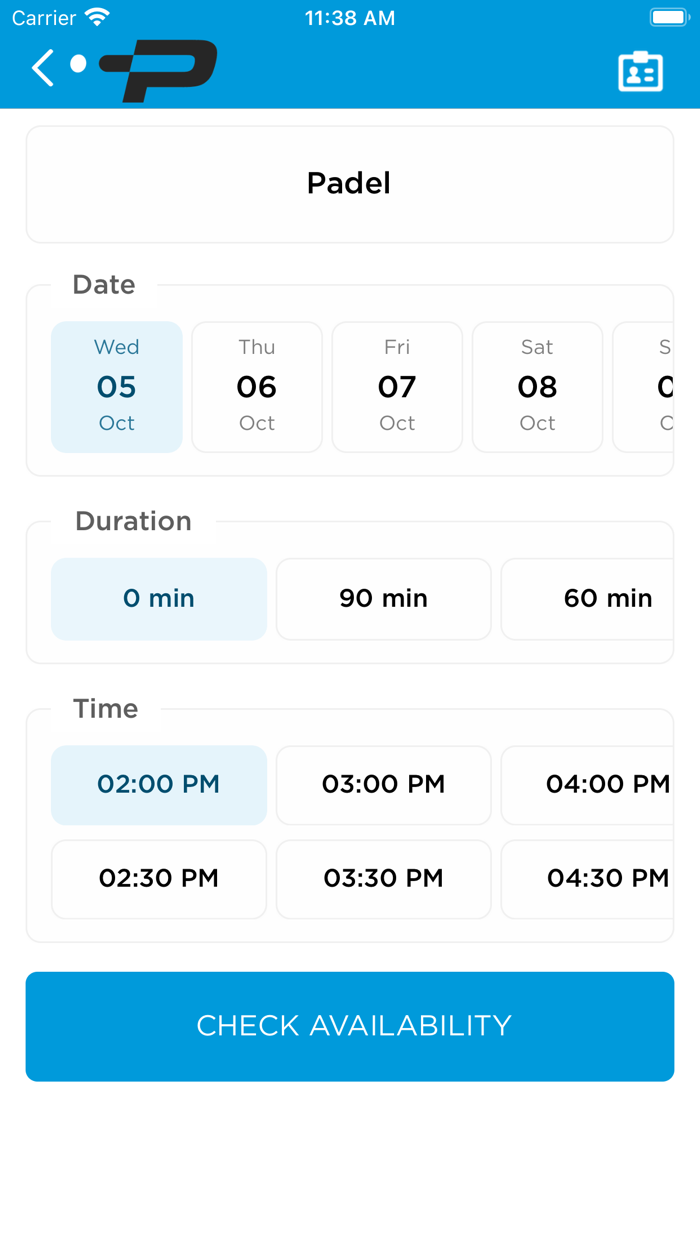Select the Padel sport field
Image resolution: width=700 pixels, height=1244 pixels.
[x=350, y=184]
